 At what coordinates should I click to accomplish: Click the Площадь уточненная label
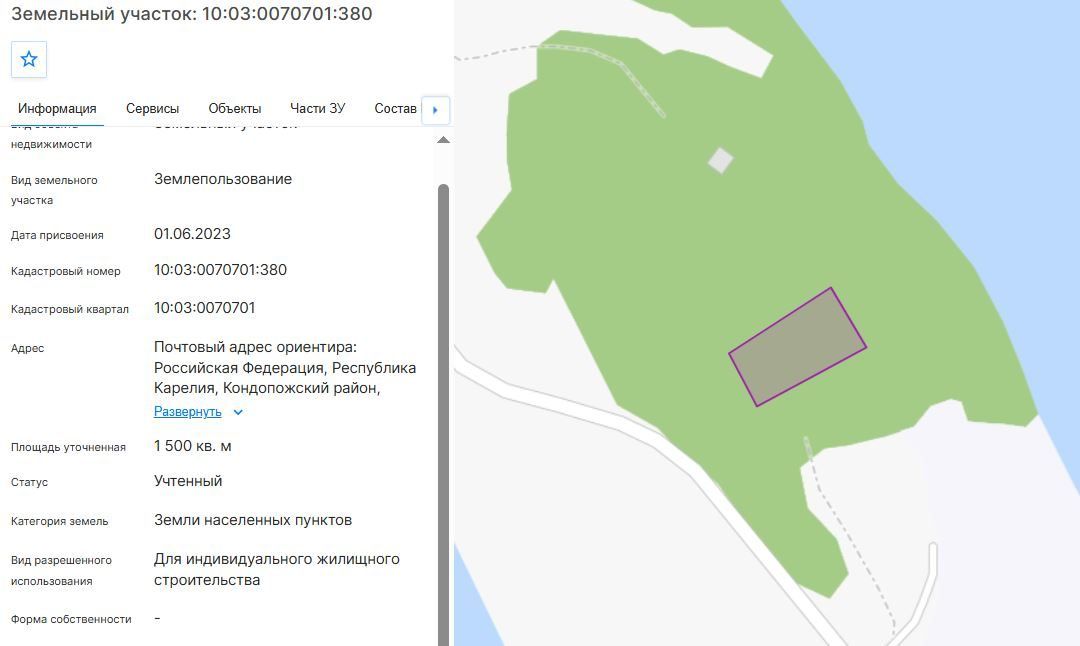[x=68, y=447]
